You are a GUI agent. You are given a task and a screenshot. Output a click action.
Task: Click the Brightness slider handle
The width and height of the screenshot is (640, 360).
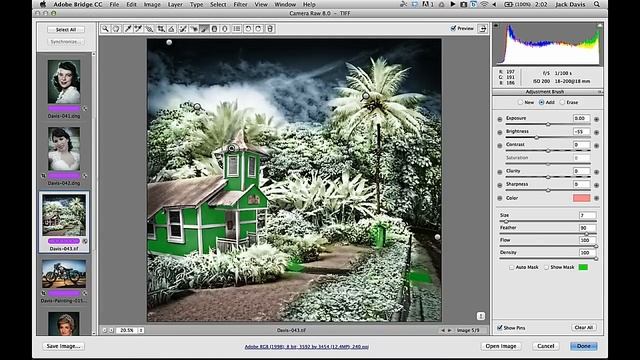tap(536, 138)
